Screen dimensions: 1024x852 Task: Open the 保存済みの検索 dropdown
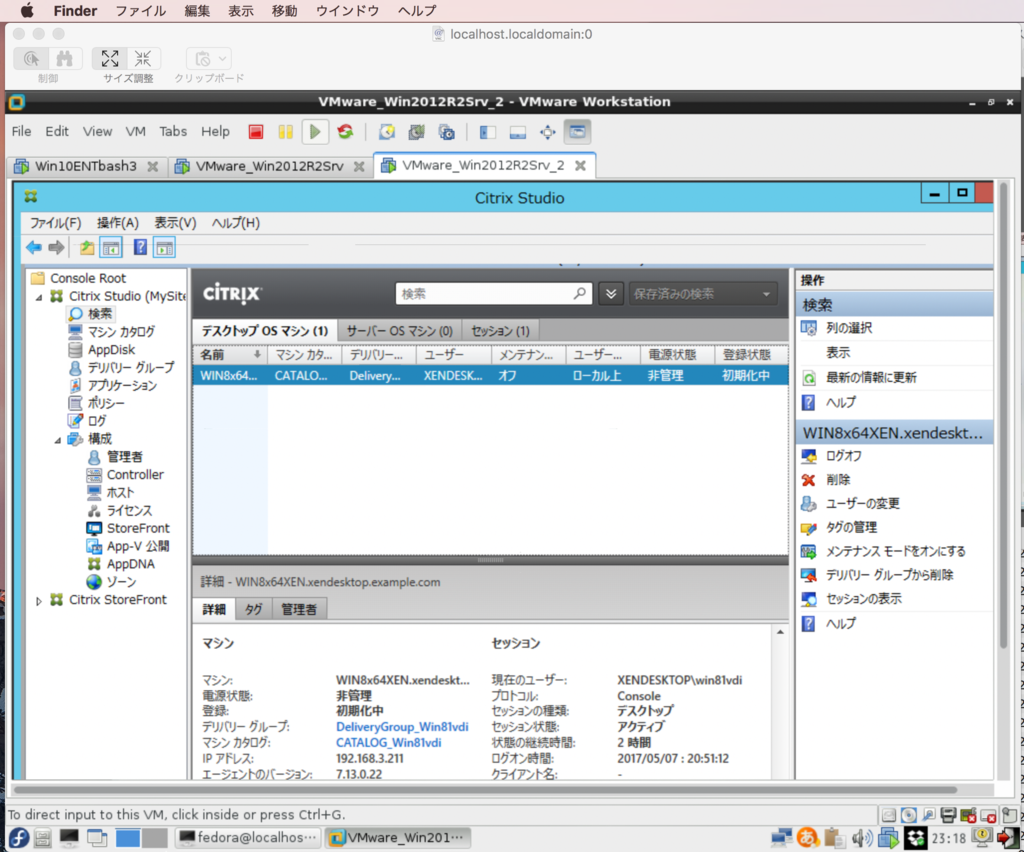[x=702, y=294]
